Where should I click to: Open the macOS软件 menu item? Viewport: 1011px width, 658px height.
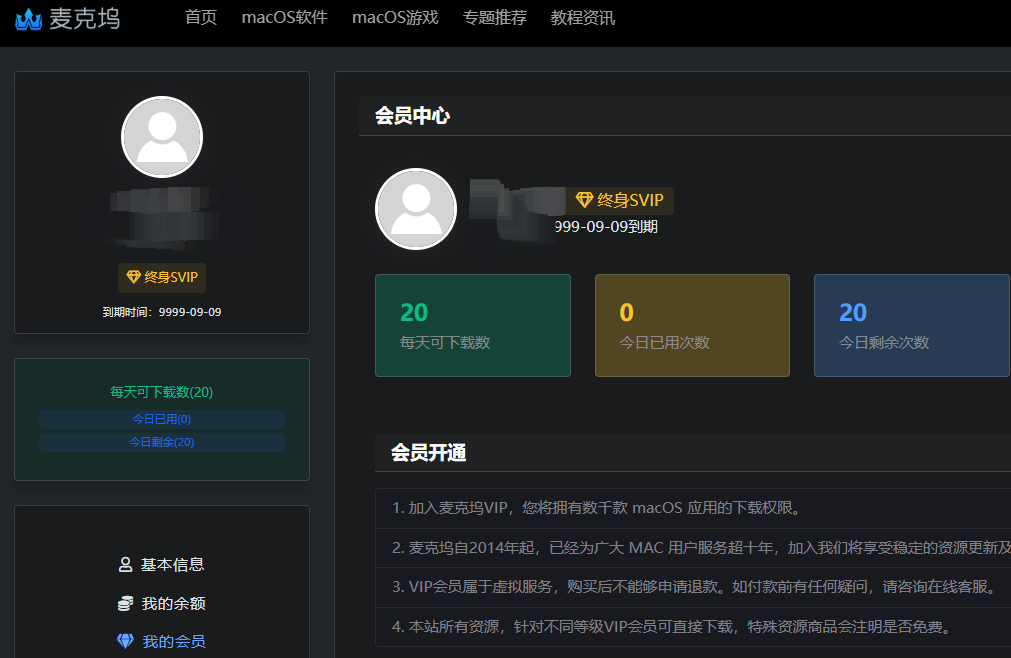click(x=284, y=17)
